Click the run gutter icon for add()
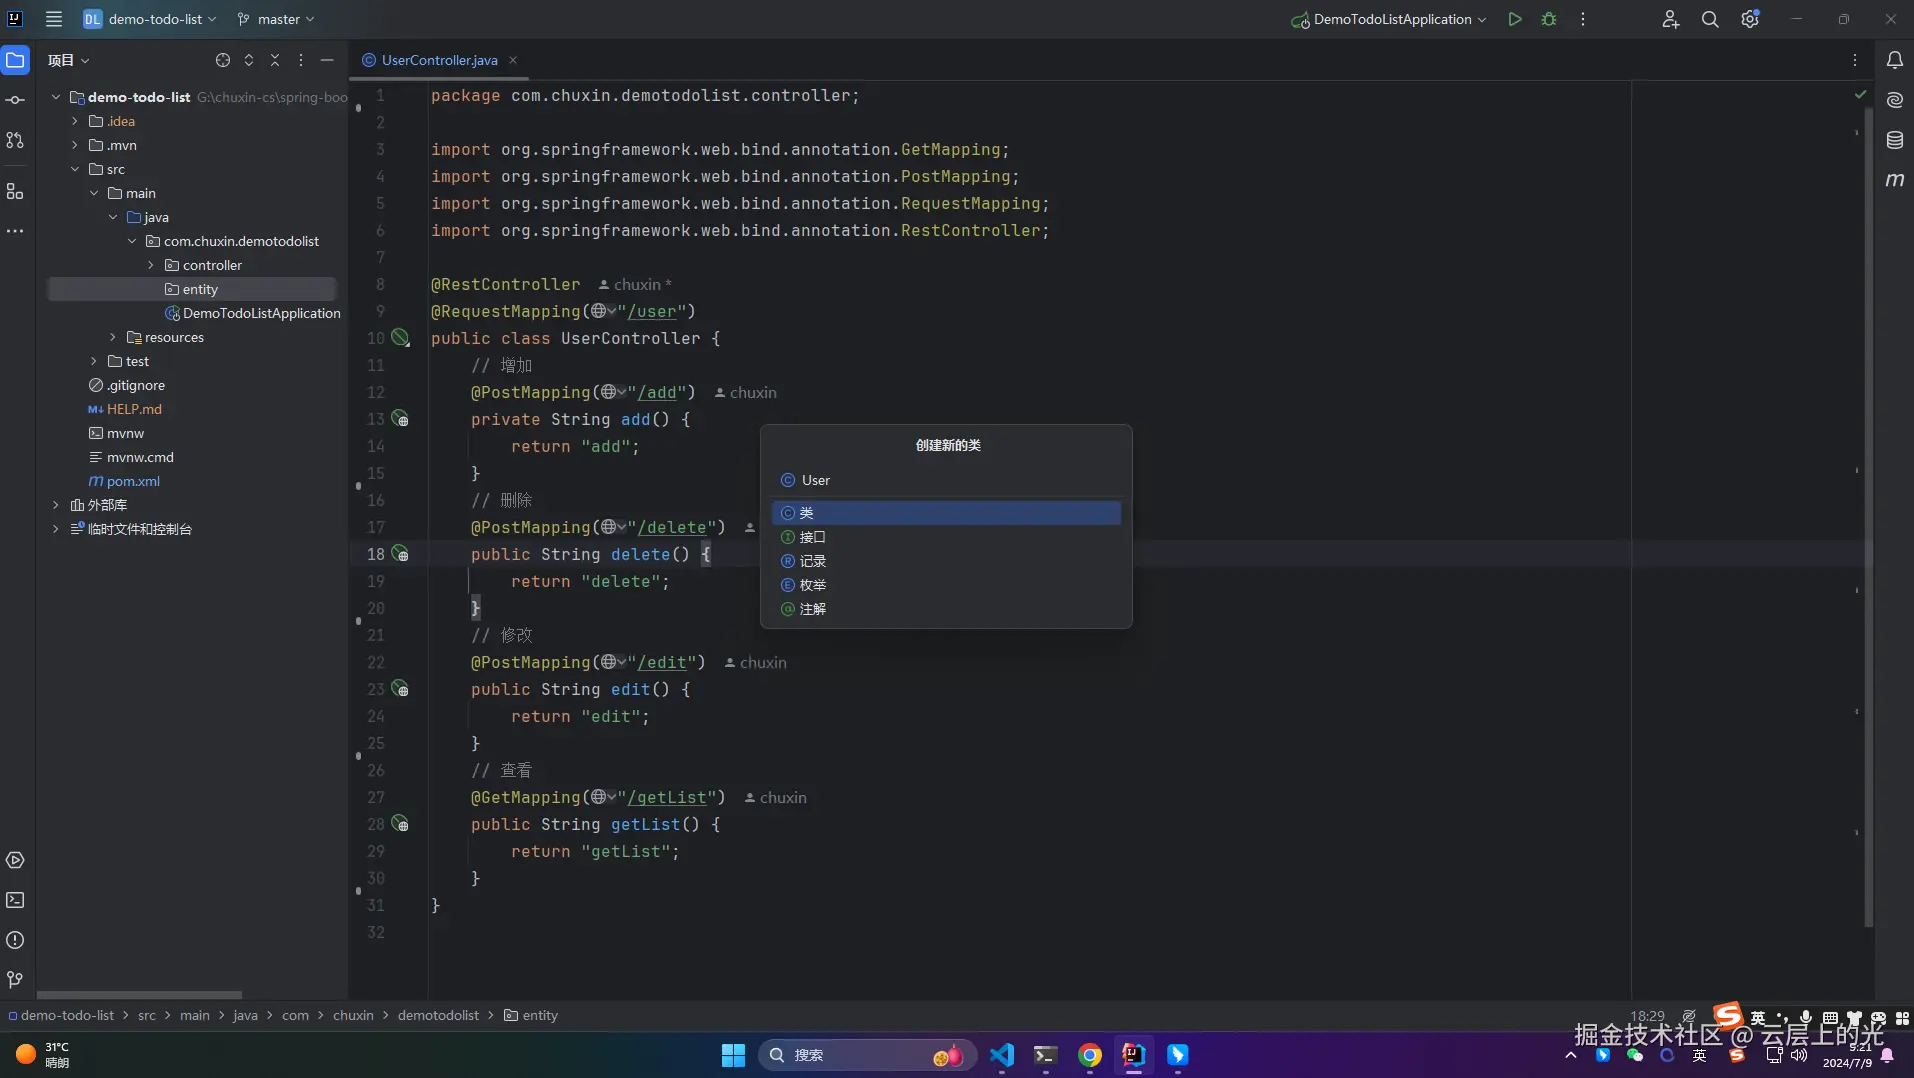Screen dimensions: 1914x1078 click(400, 419)
